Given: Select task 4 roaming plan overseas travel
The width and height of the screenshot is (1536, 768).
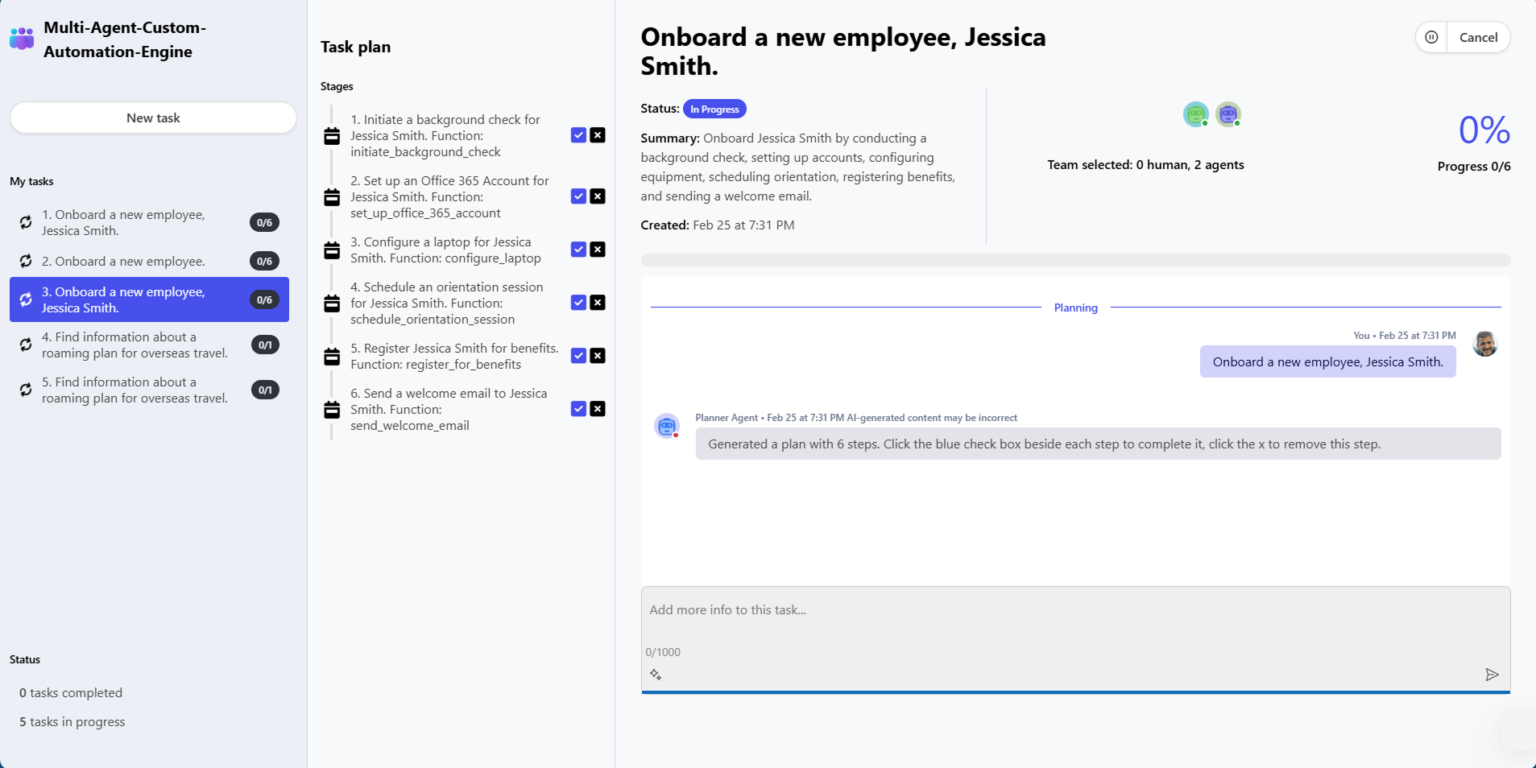Looking at the screenshot, I should 134,345.
